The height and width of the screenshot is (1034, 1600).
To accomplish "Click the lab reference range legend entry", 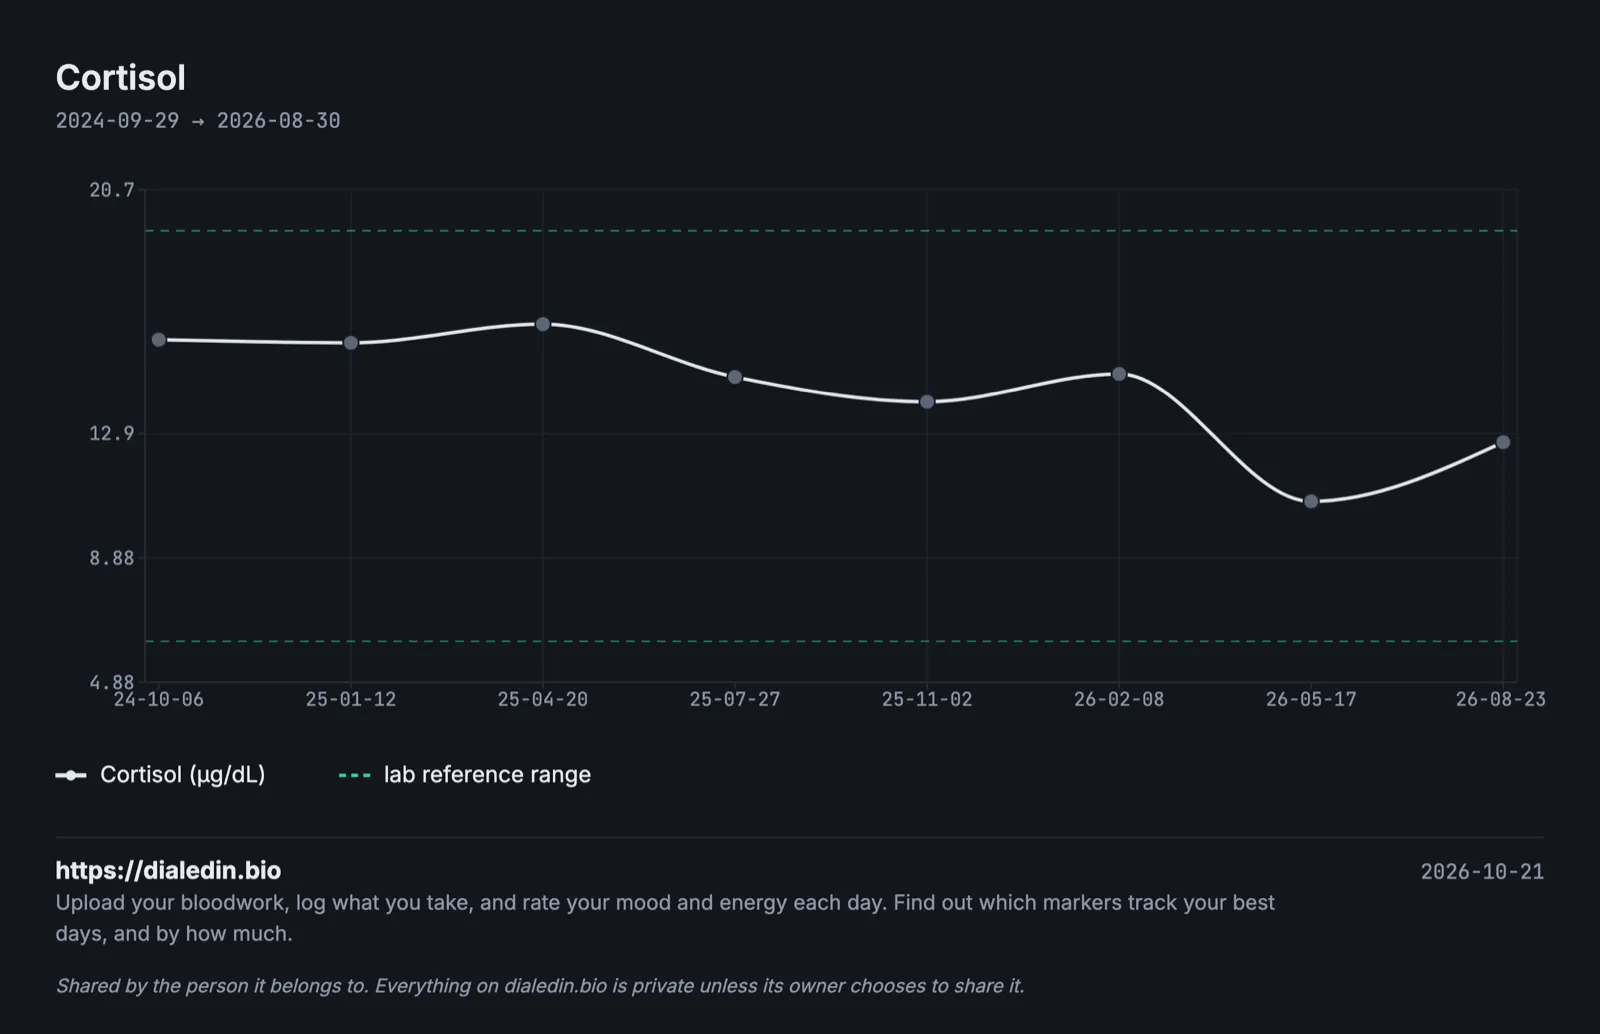I will click(x=465, y=775).
